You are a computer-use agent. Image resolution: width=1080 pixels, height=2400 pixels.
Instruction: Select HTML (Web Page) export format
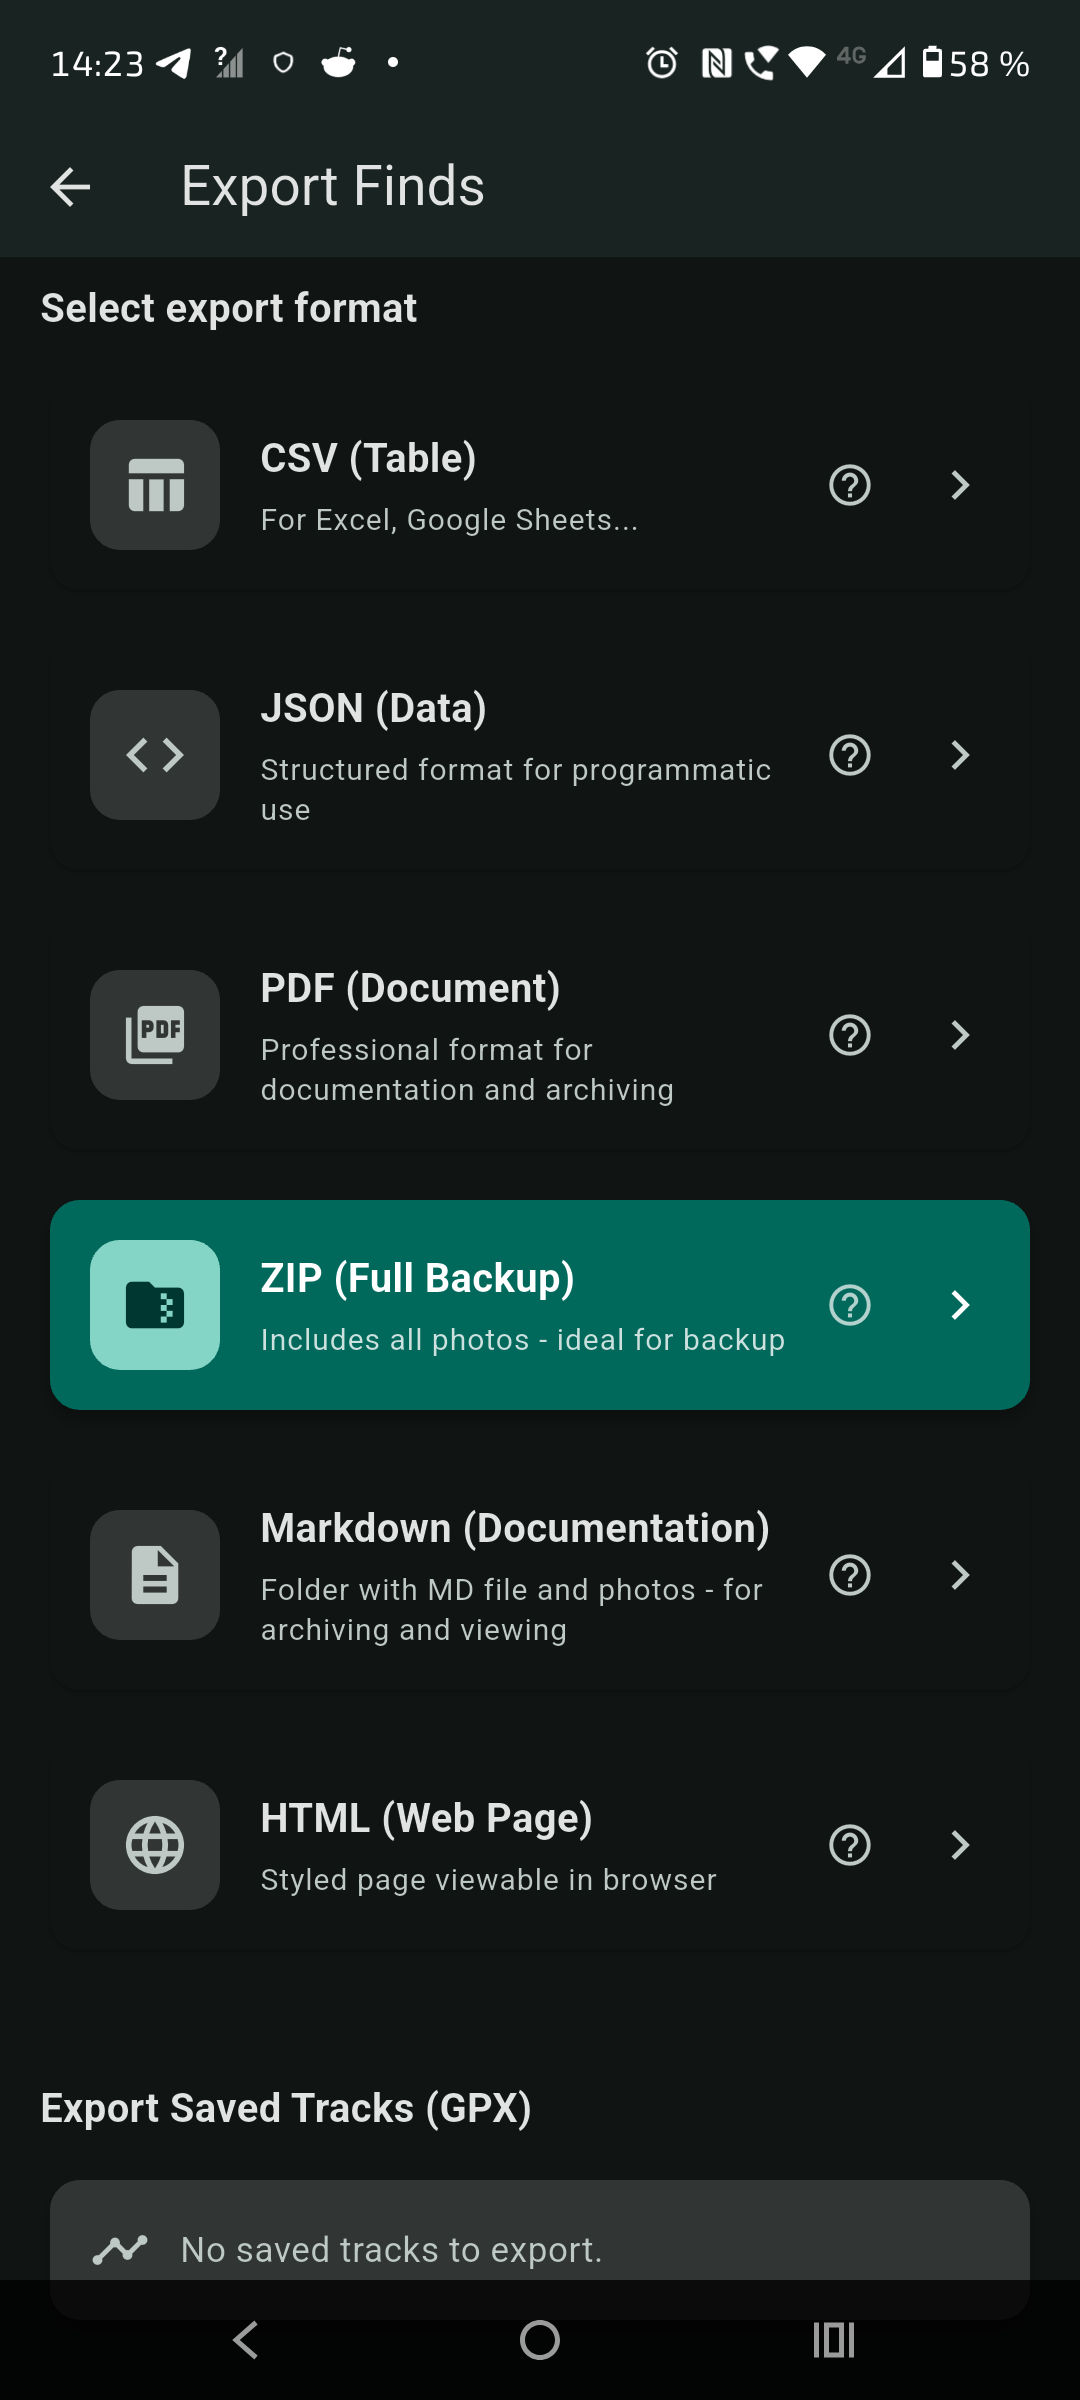[x=540, y=1845]
